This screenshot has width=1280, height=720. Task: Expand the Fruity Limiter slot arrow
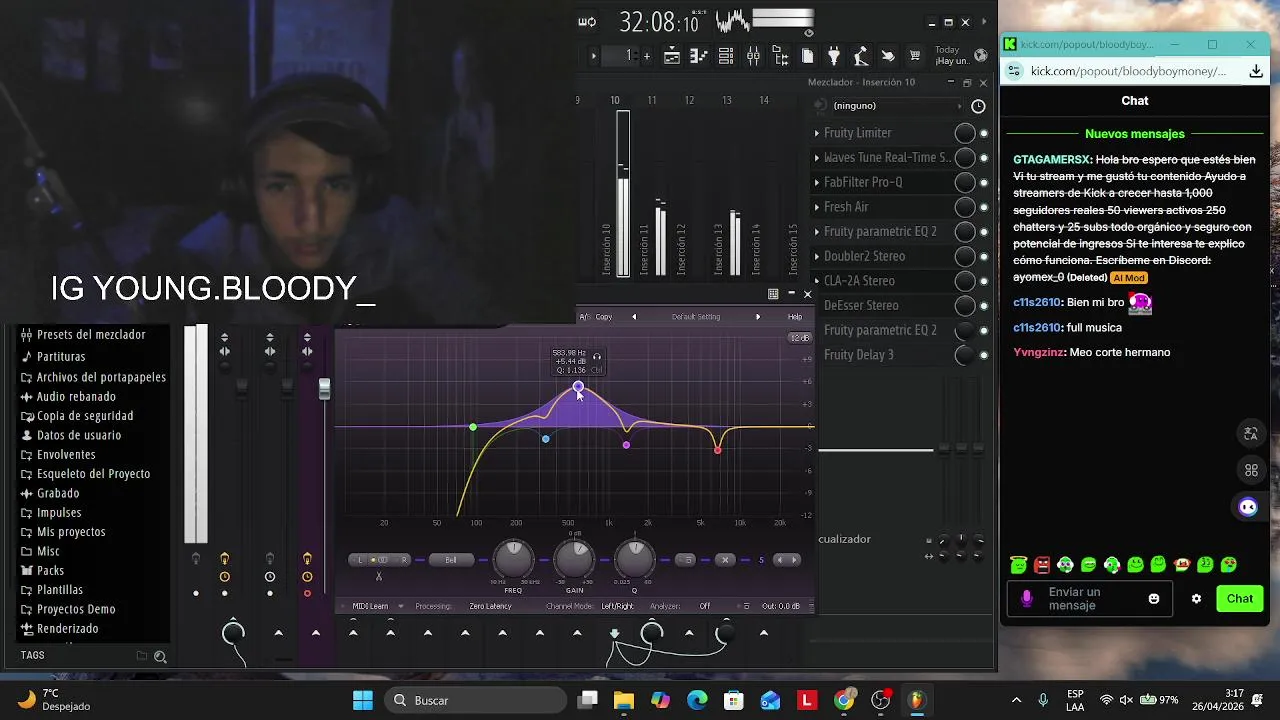coord(817,133)
